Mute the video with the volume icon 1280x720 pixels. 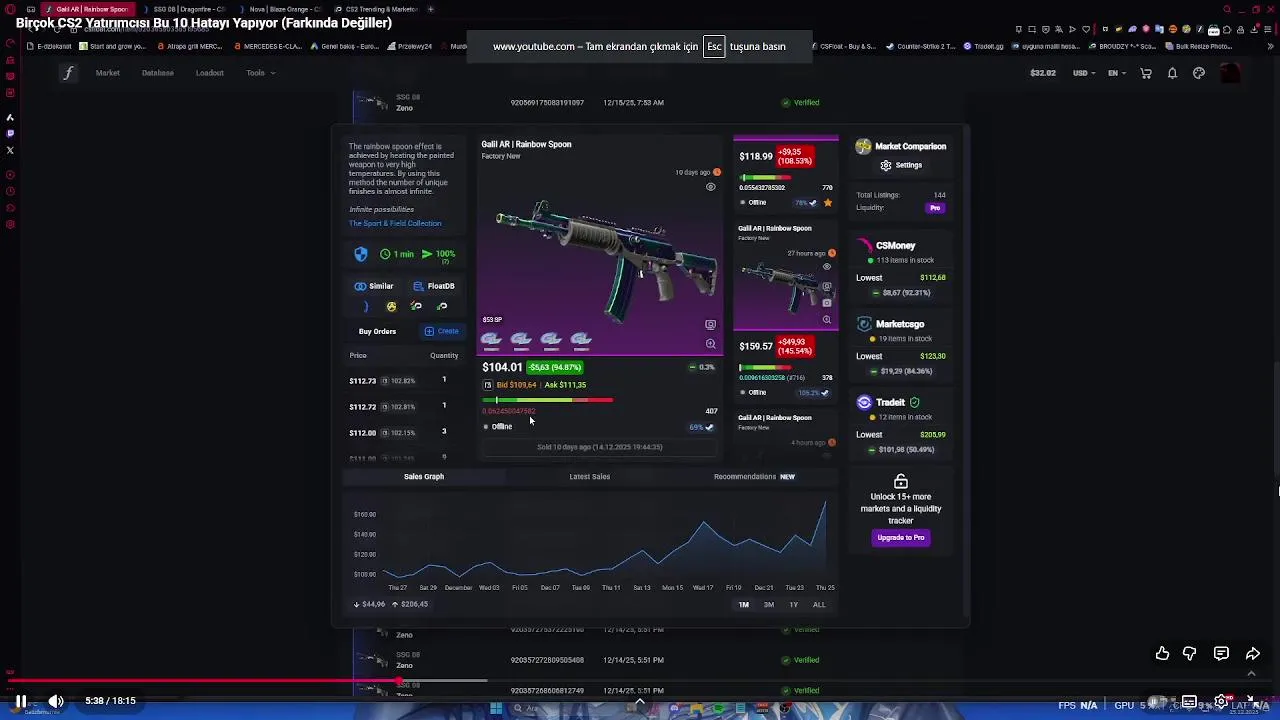[56, 701]
